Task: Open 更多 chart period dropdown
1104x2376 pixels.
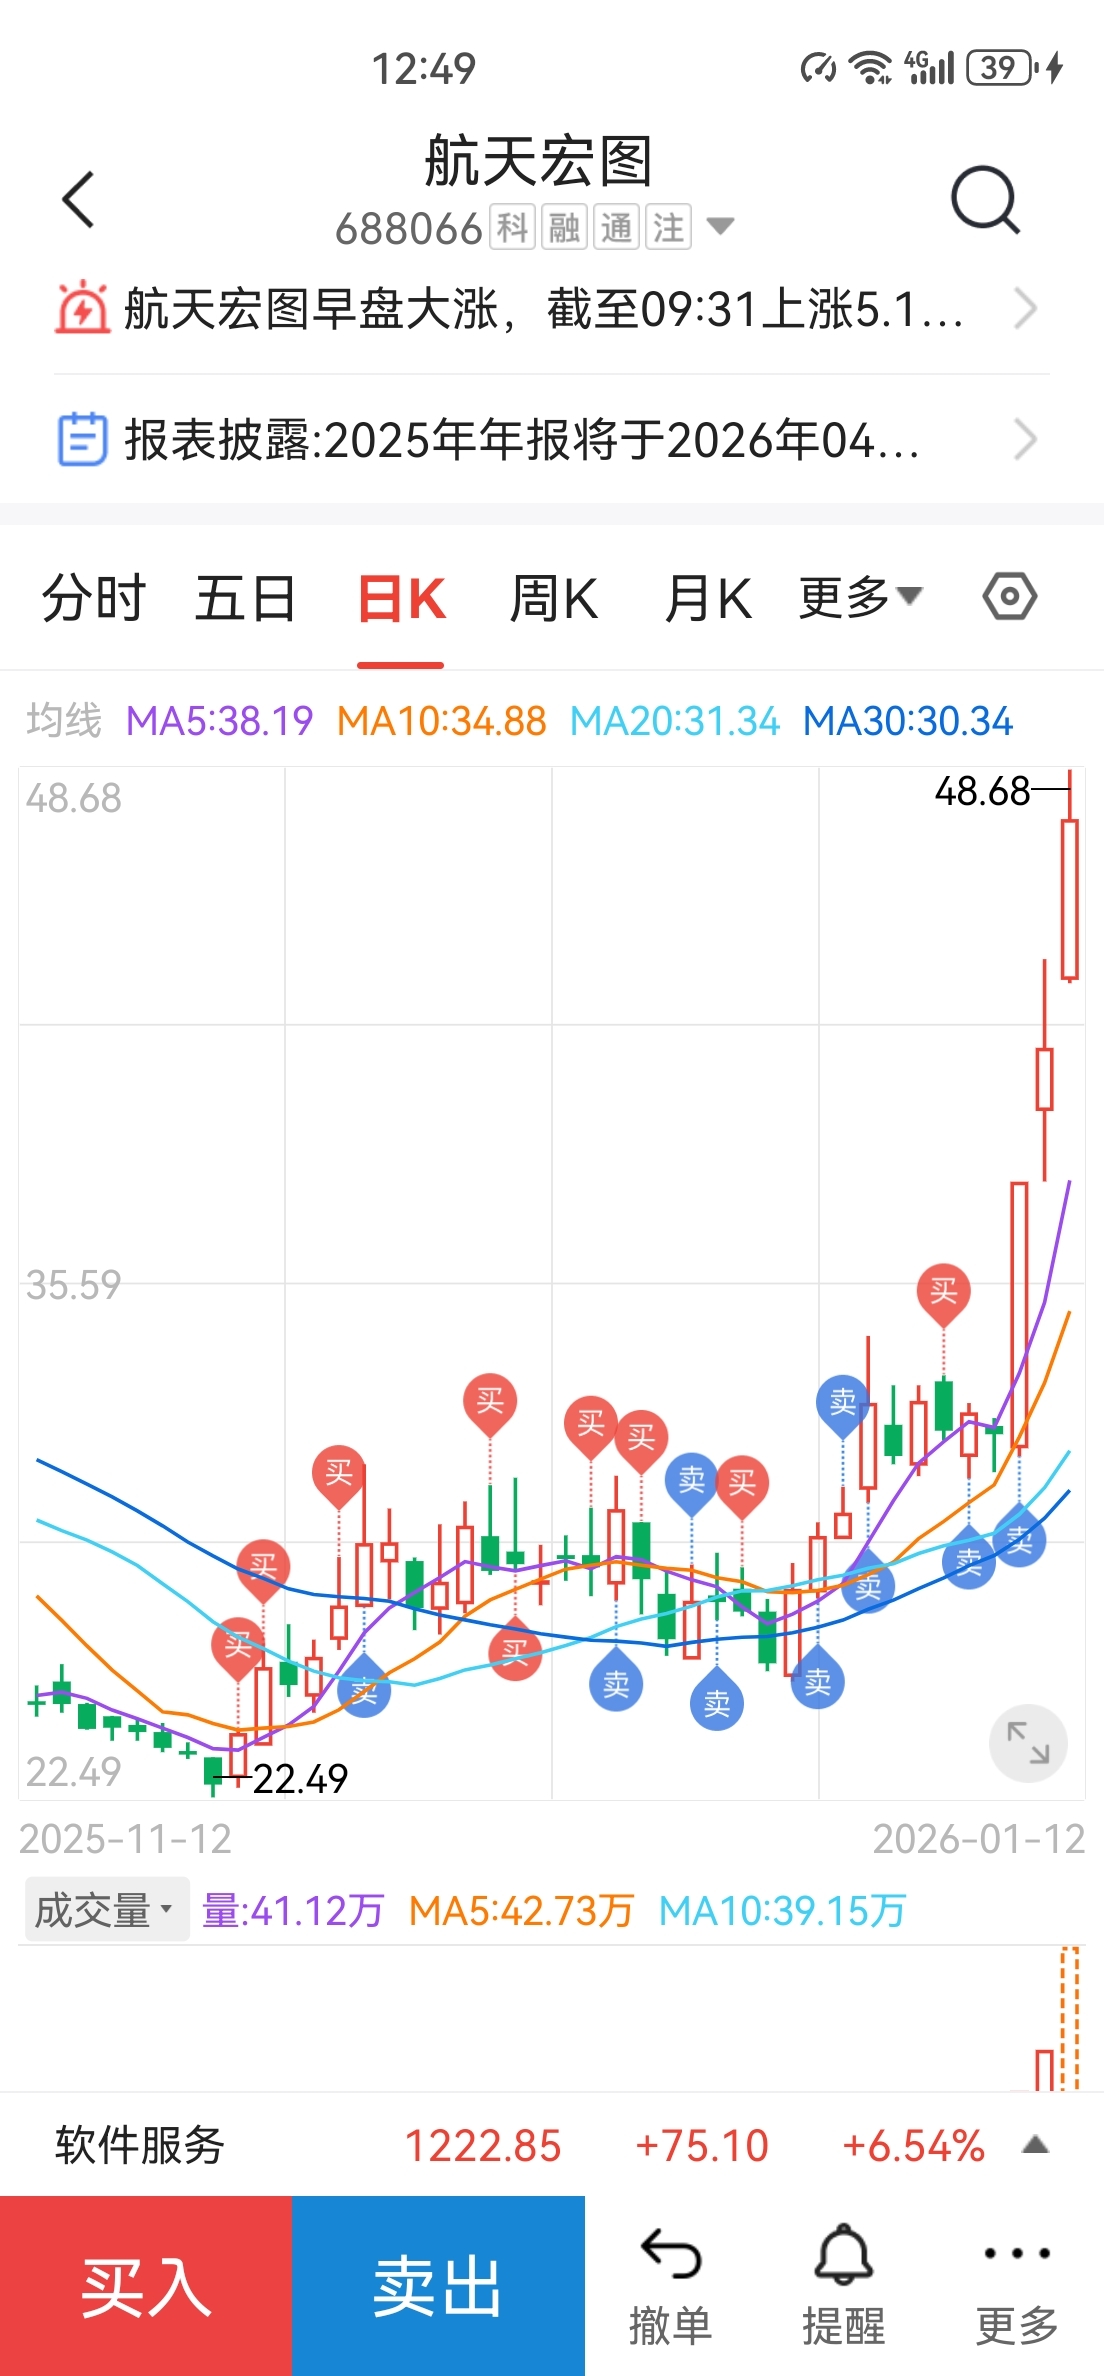Action: 860,597
